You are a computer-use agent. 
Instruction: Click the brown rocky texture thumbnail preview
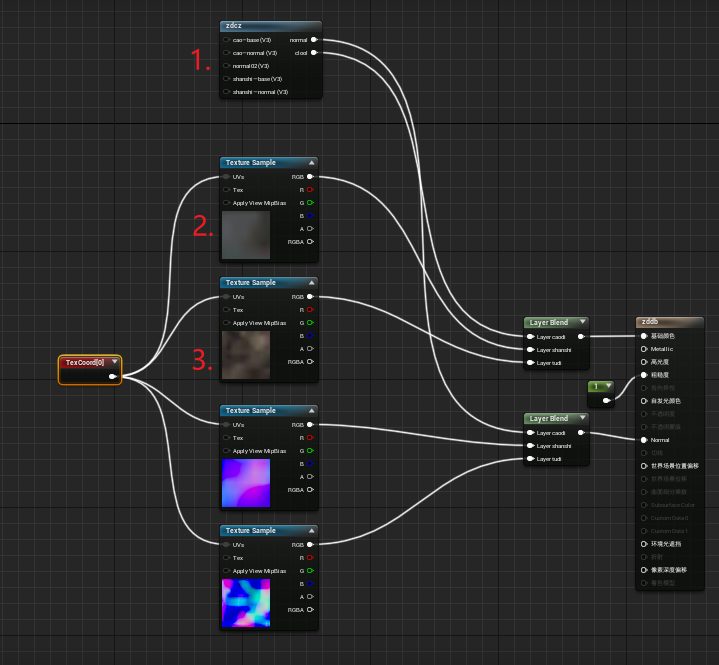(246, 355)
